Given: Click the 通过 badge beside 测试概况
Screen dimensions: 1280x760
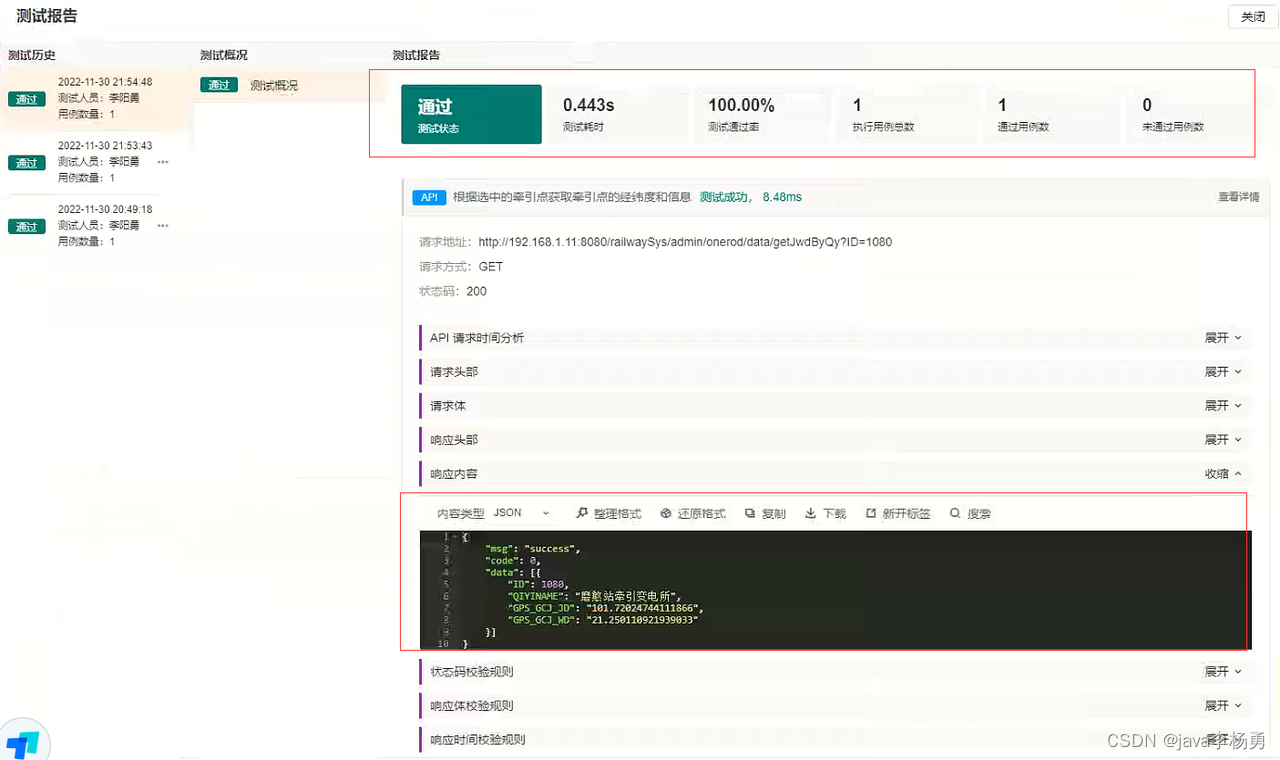Looking at the screenshot, I should [219, 85].
